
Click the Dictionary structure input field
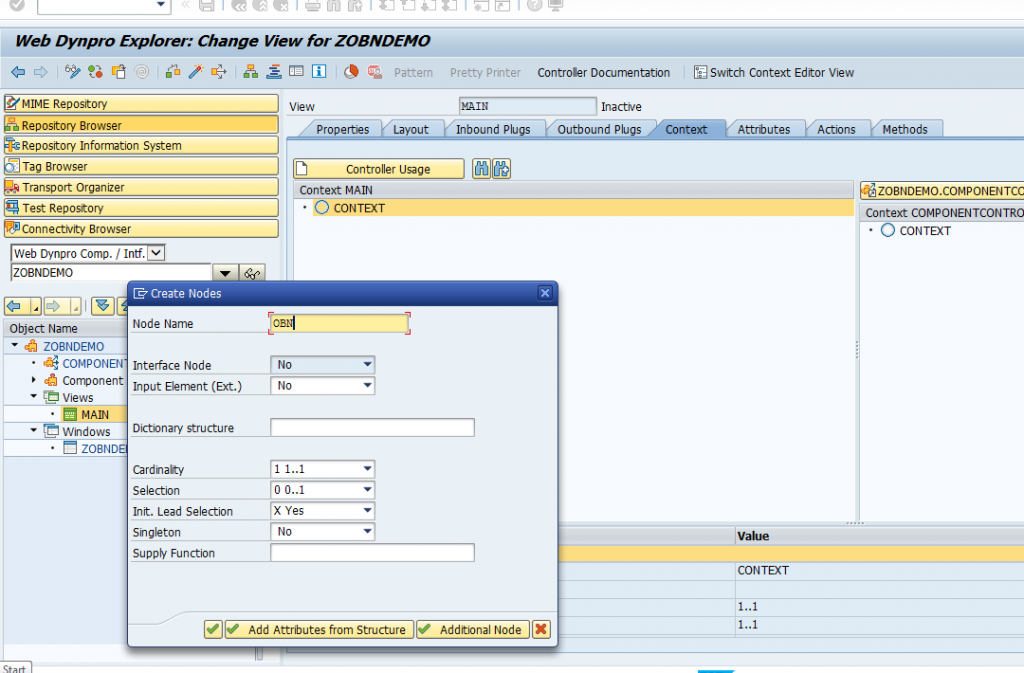[372, 428]
